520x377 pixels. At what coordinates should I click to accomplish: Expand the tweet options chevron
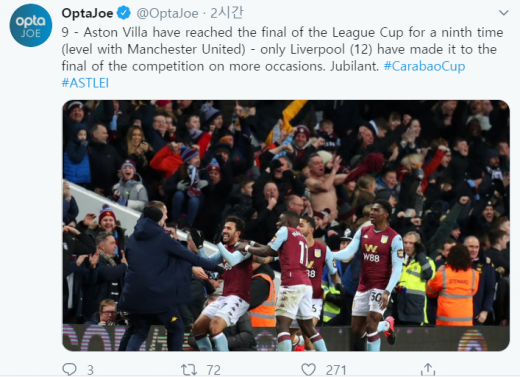[x=503, y=13]
